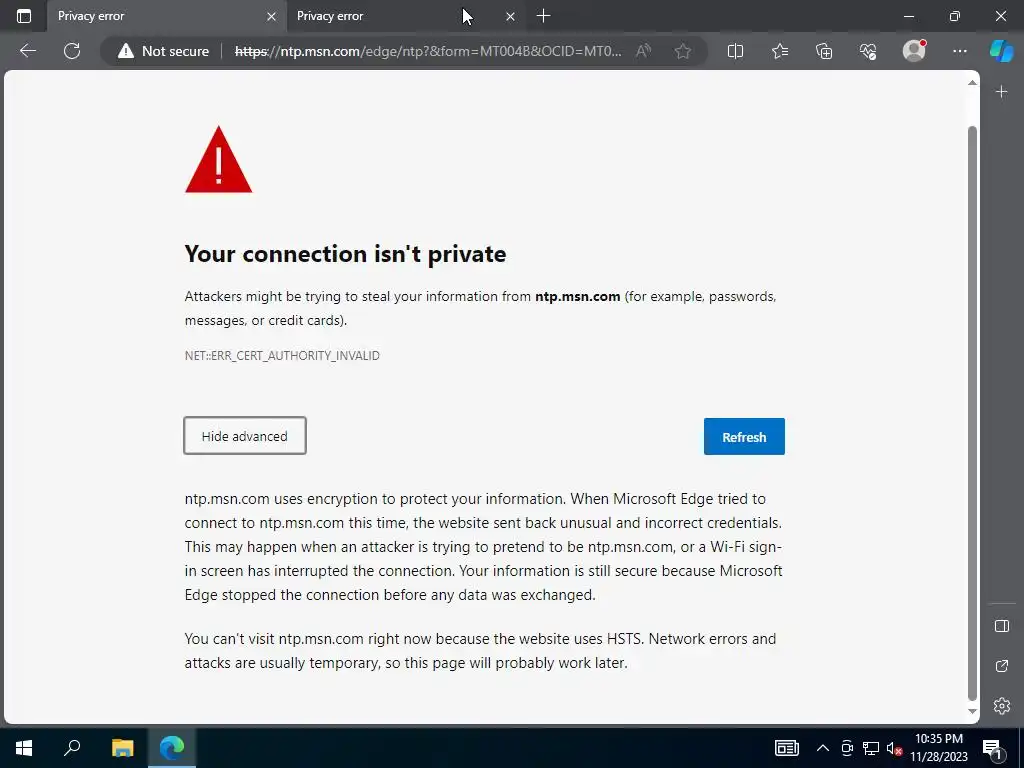Open the profile avatar menu

pos(914,50)
